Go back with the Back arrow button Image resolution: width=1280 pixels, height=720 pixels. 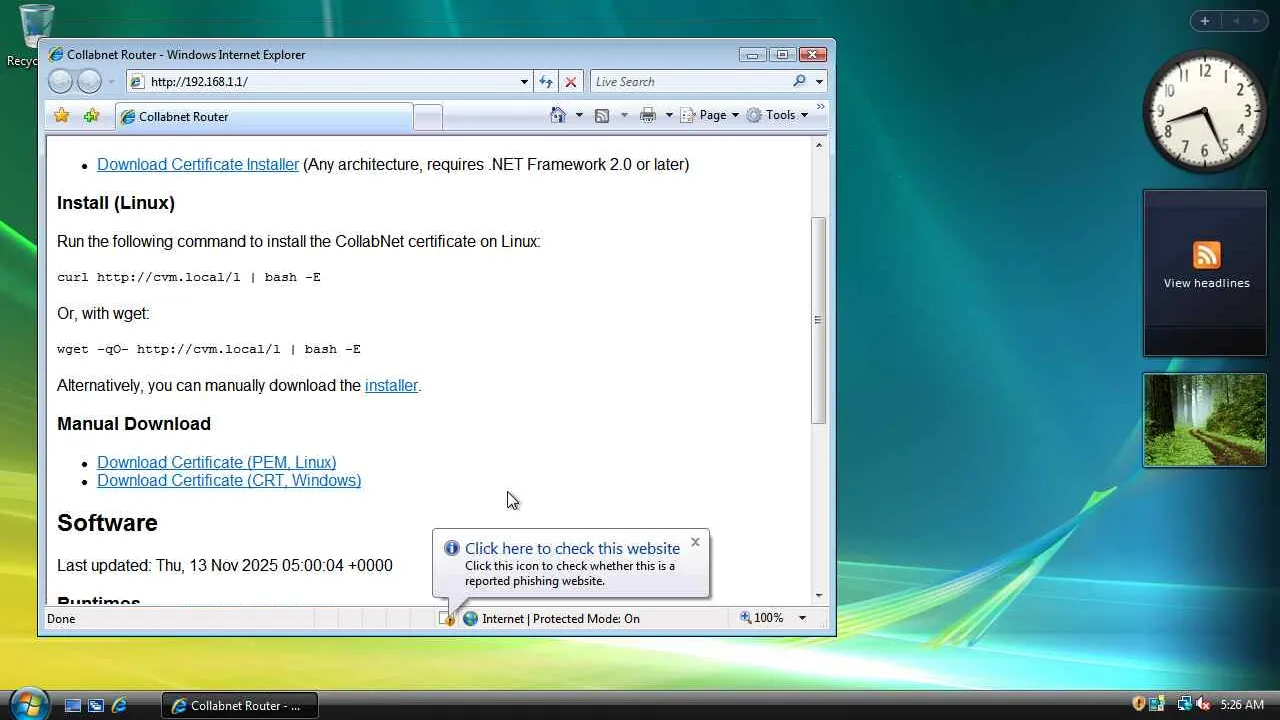click(60, 82)
